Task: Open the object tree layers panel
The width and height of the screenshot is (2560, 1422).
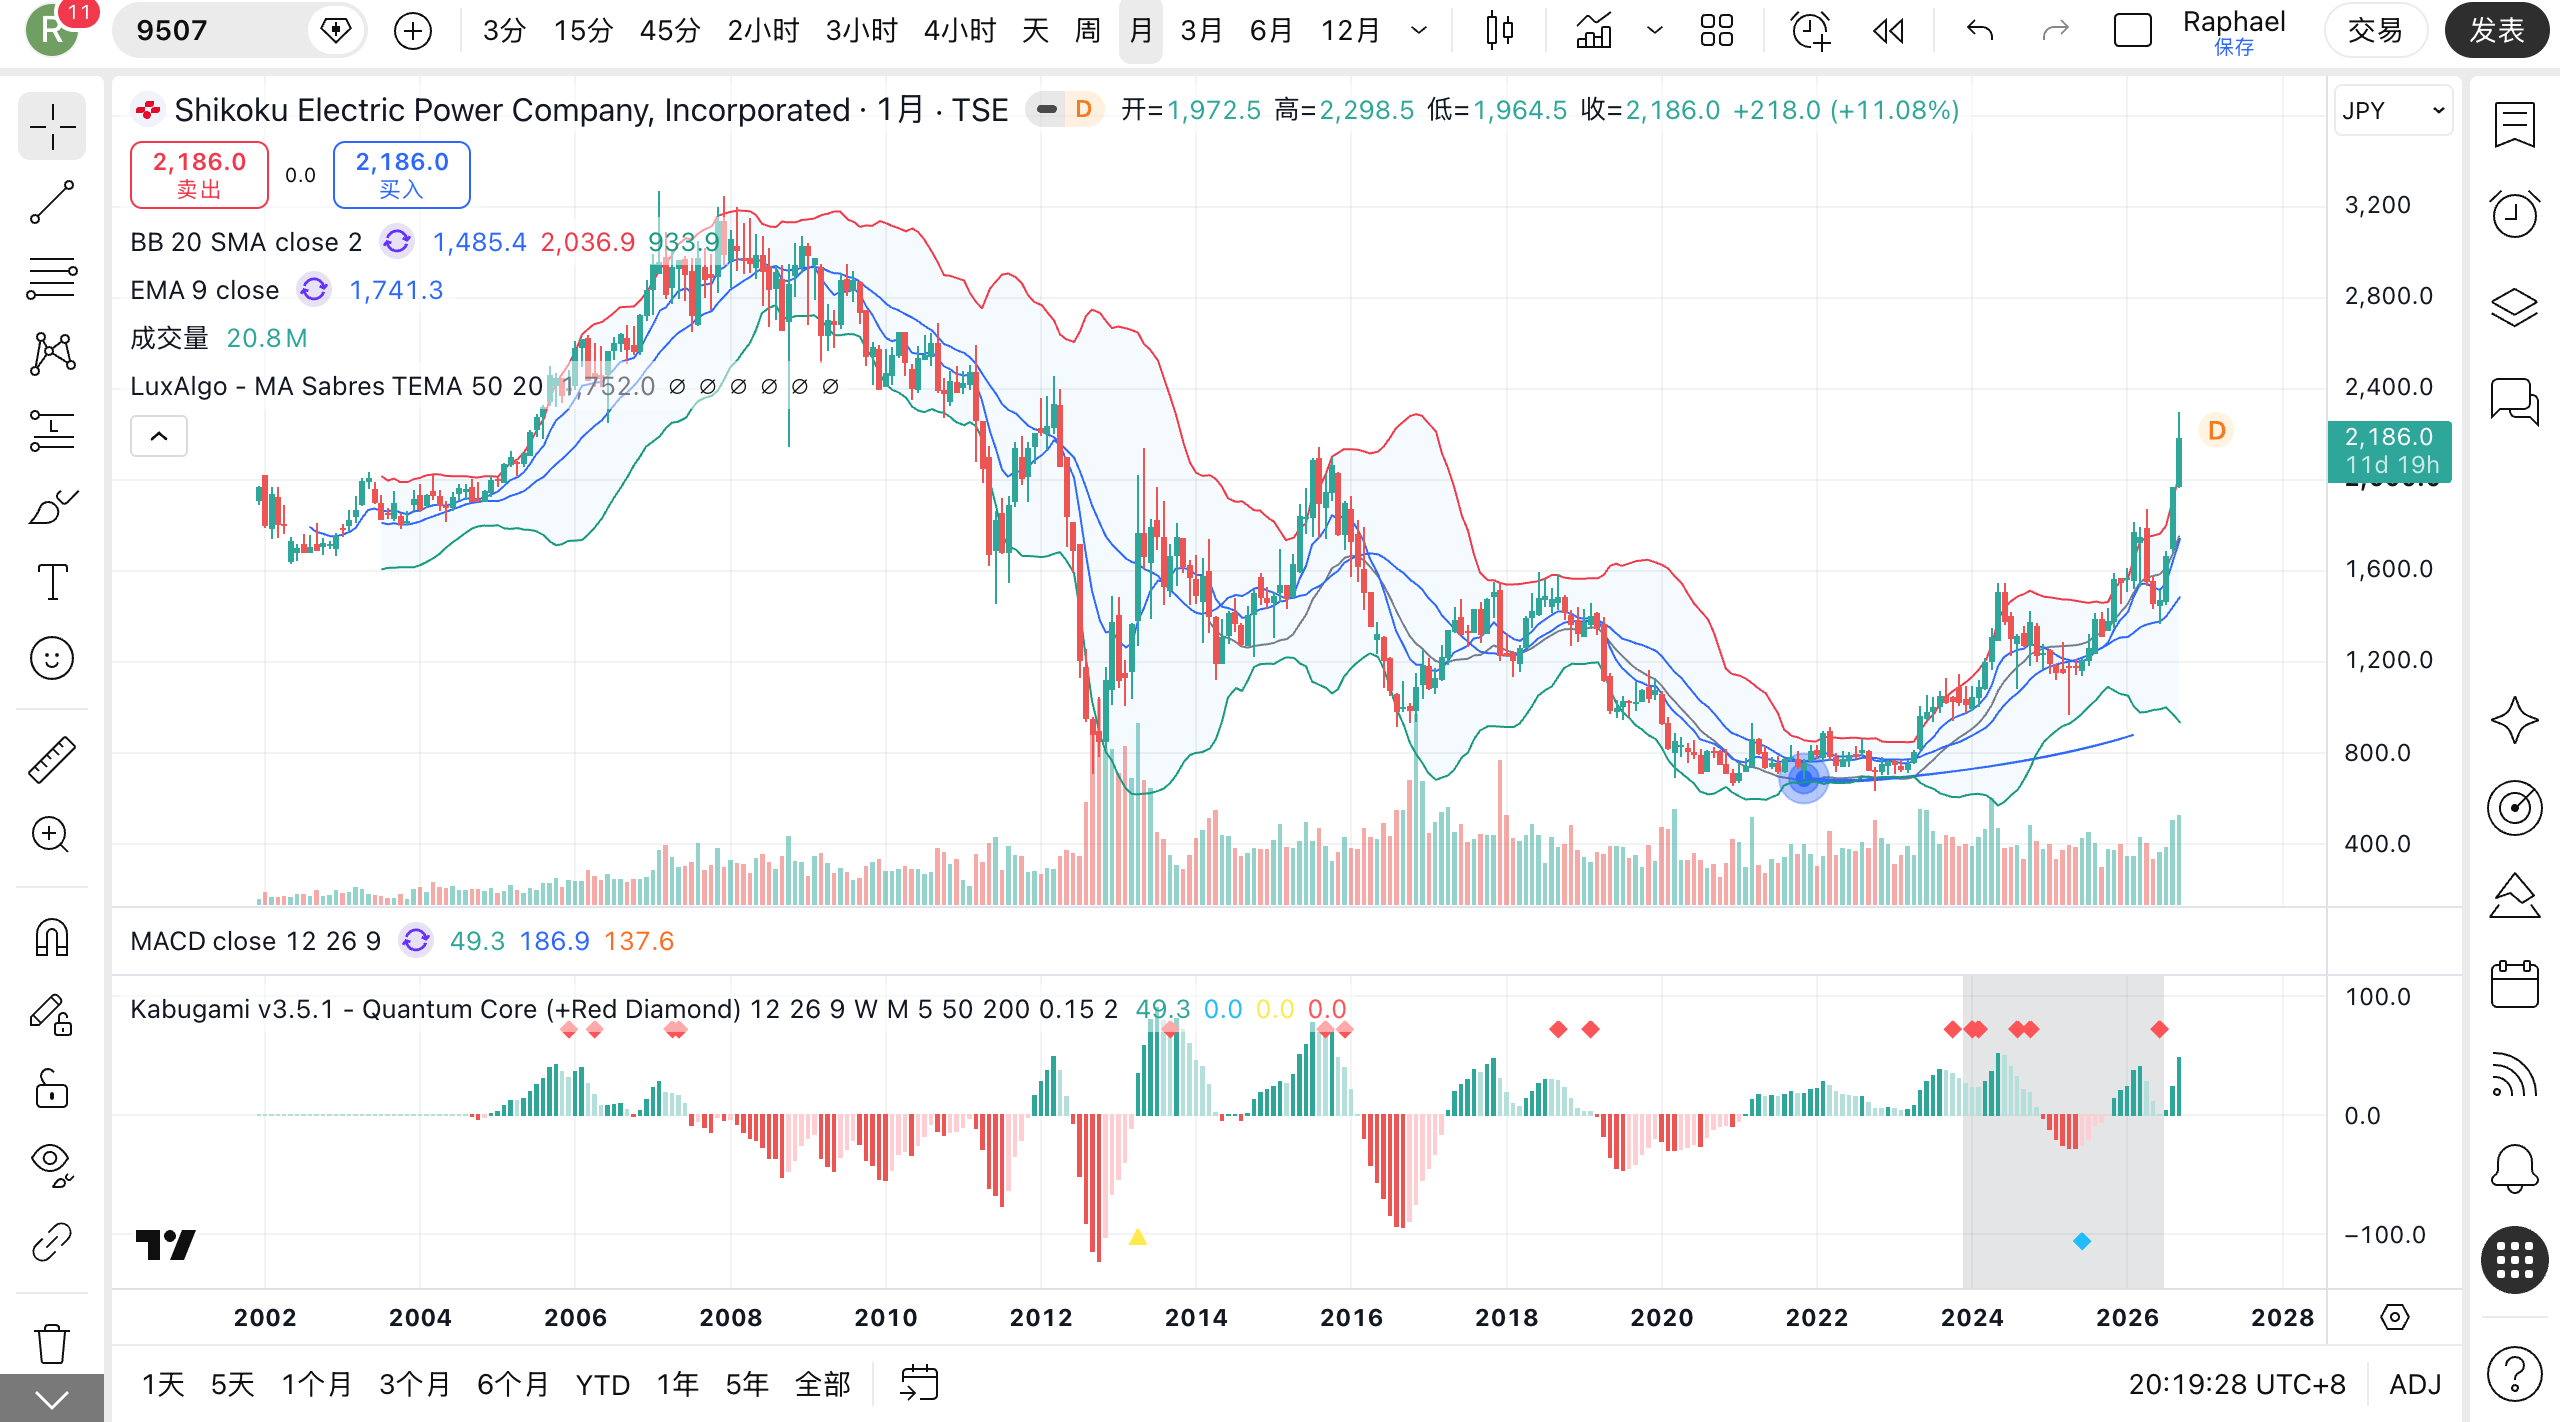Action: tap(2515, 307)
